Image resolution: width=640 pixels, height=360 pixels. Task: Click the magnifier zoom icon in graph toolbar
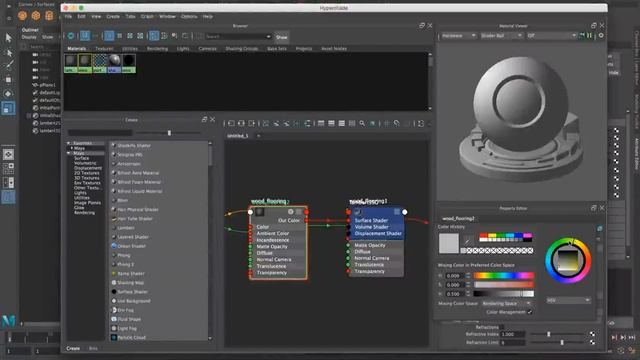[362, 123]
